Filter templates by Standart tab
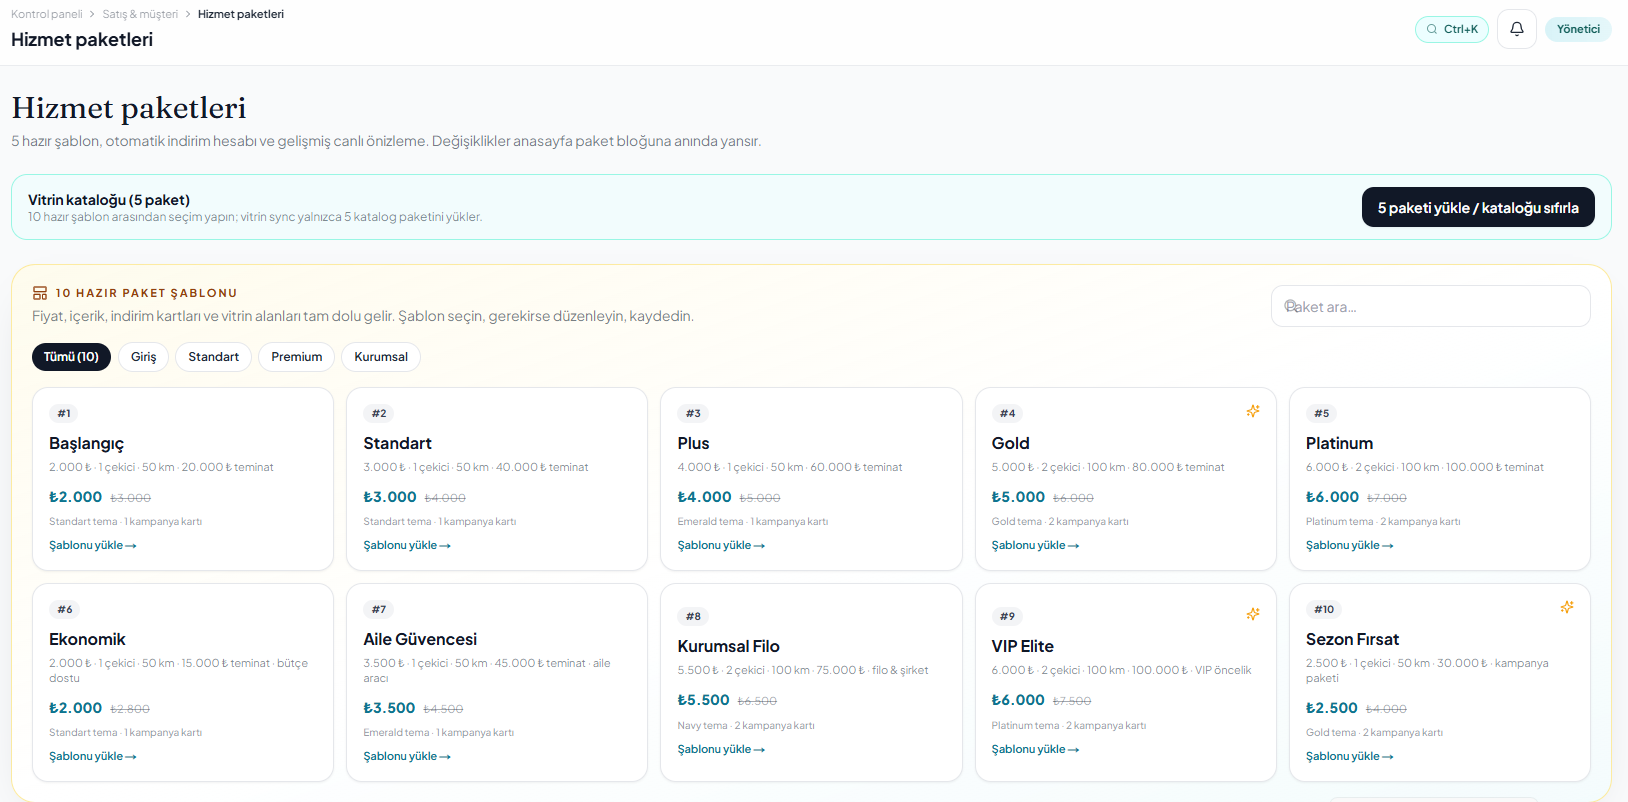 pos(213,357)
